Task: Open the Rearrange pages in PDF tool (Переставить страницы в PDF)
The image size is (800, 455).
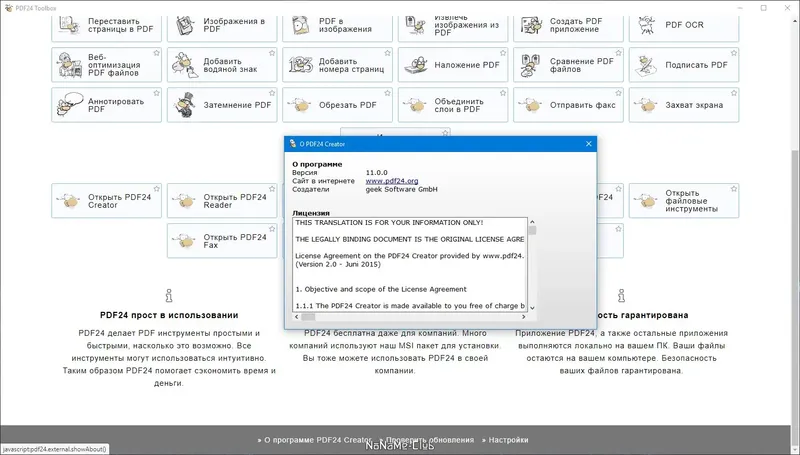Action: [107, 28]
